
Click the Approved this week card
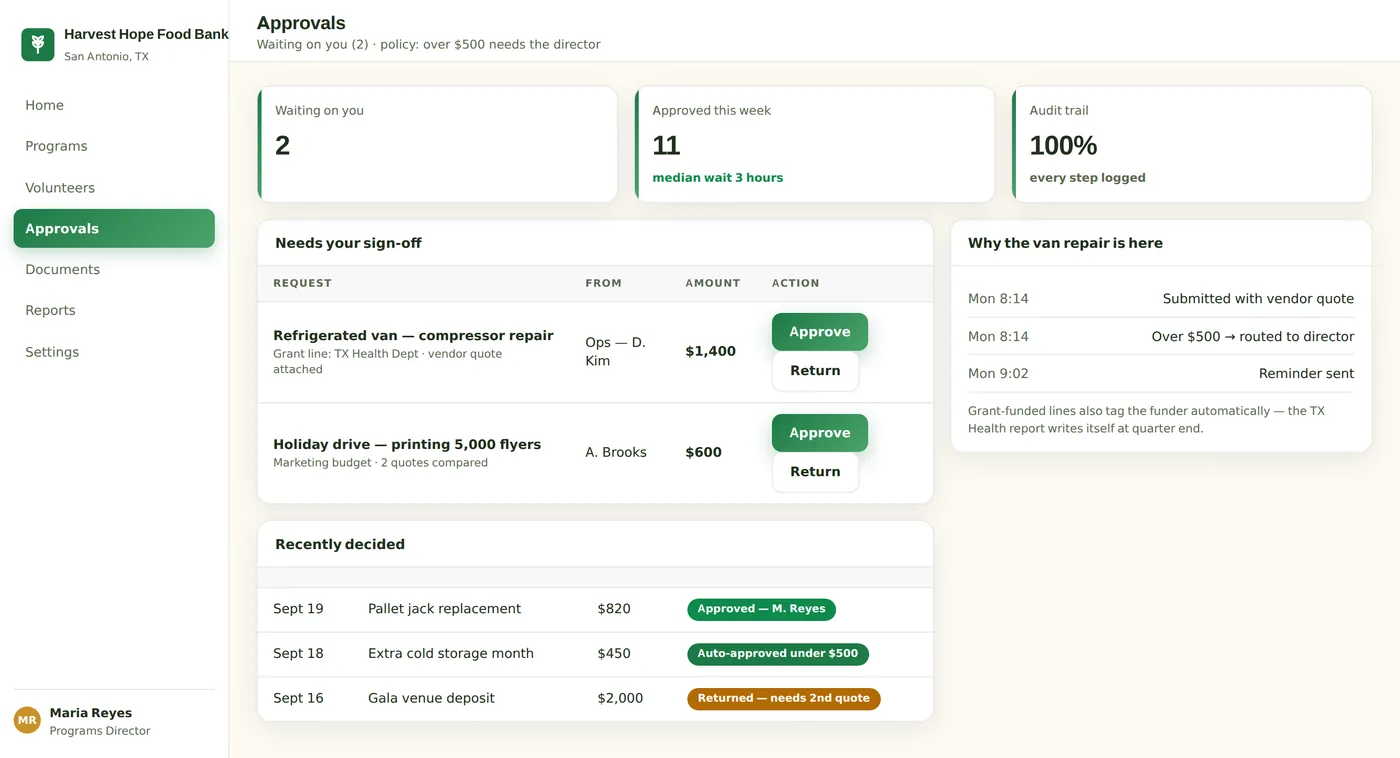pyautogui.click(x=815, y=144)
